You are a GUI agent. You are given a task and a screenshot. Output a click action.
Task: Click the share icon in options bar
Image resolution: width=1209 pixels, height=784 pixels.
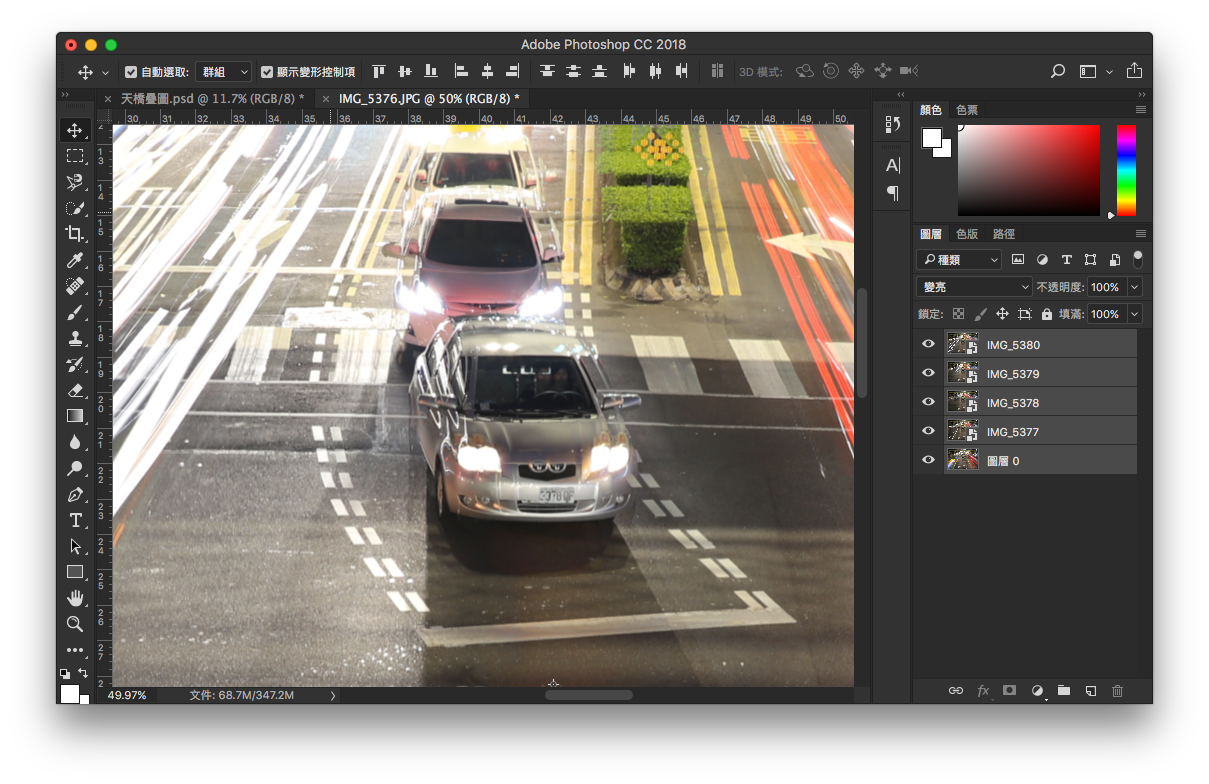(1134, 71)
